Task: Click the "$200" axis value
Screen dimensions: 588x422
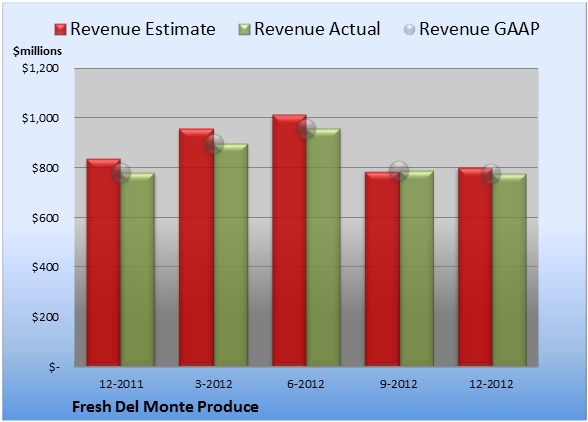Action: (45, 317)
